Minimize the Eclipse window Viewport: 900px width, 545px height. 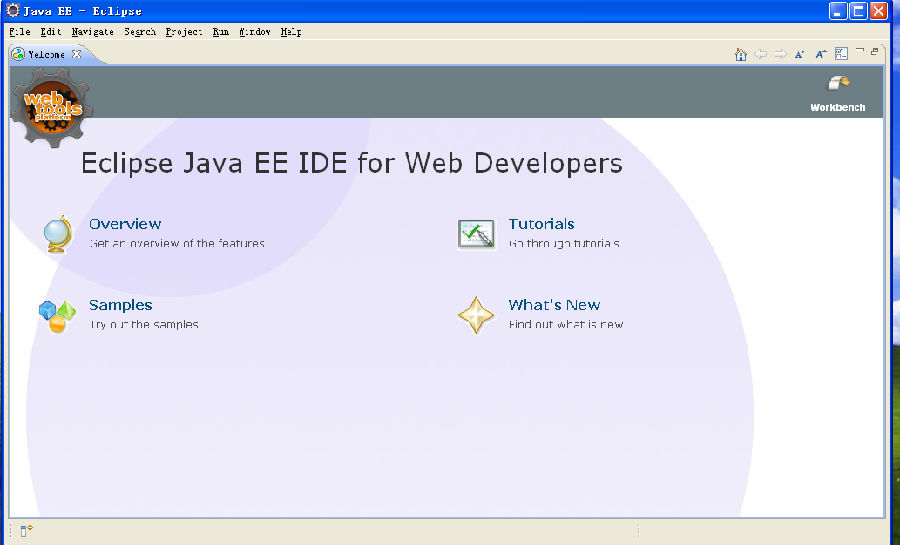[838, 11]
